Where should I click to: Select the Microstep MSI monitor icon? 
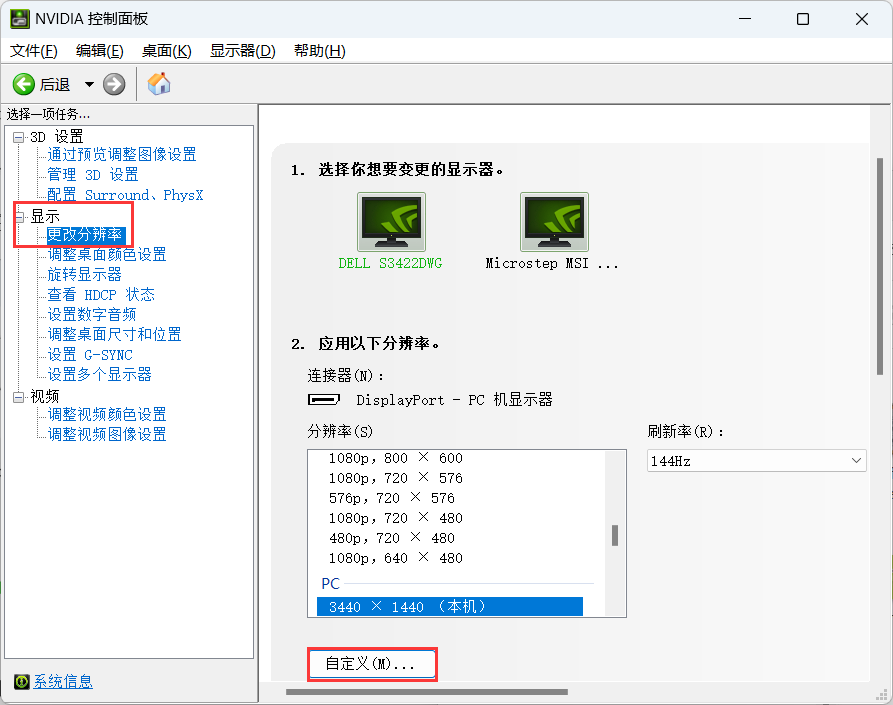(554, 222)
